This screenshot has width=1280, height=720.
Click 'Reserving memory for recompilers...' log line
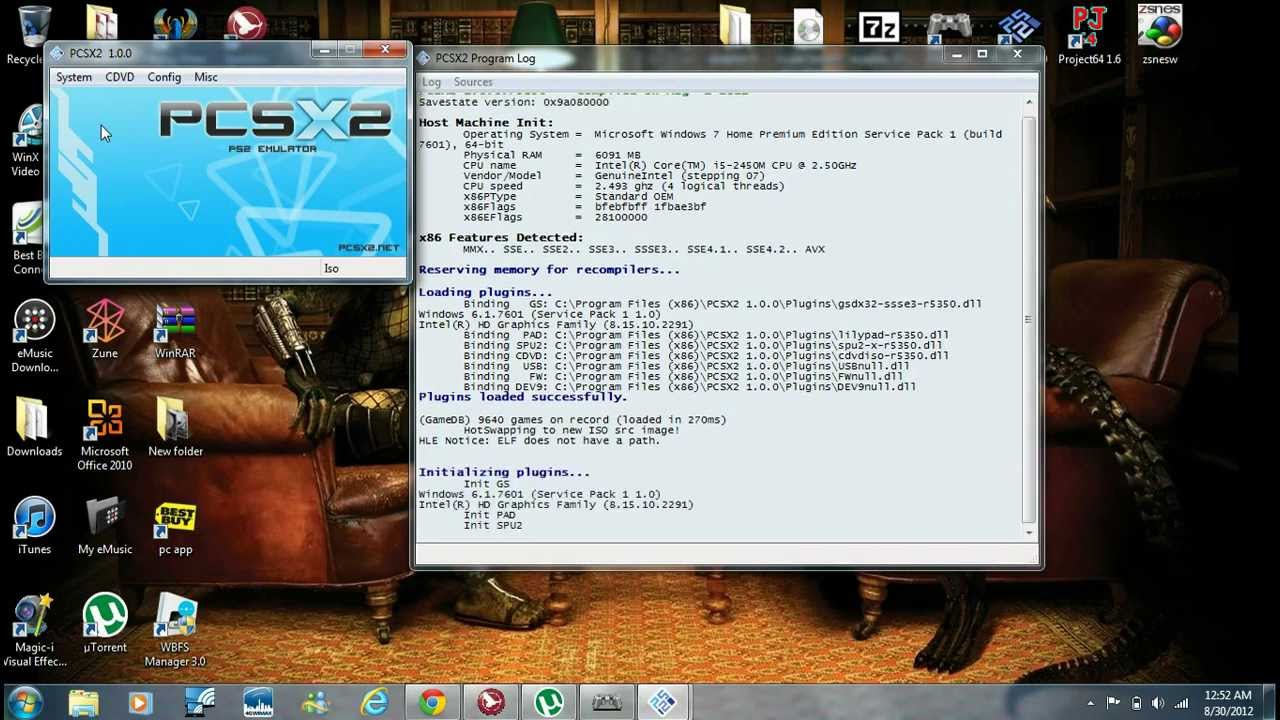[549, 269]
